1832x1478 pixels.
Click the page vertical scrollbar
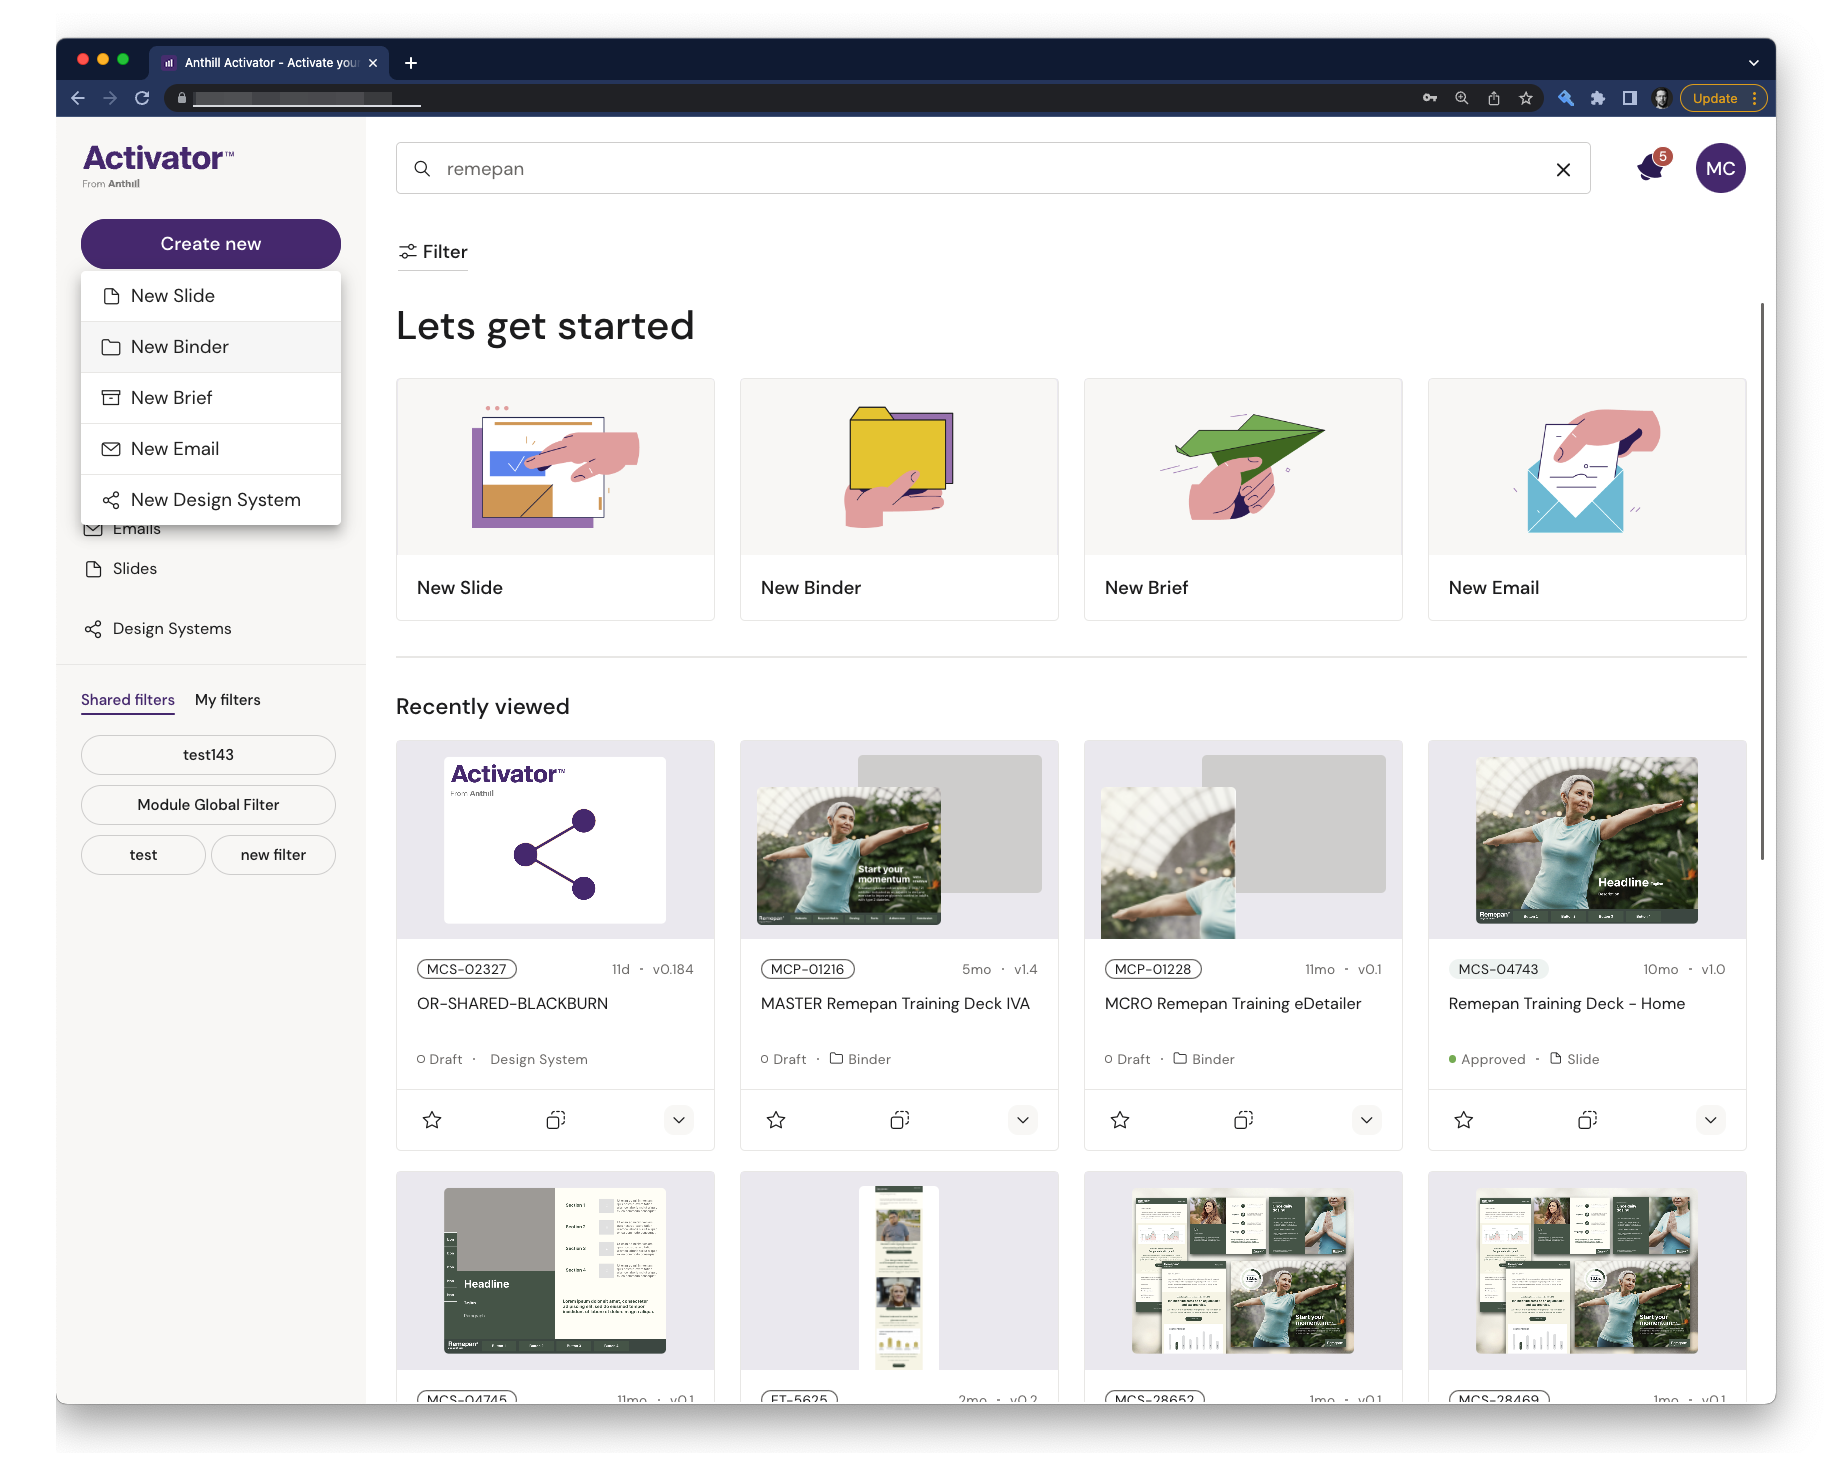(x=1762, y=580)
